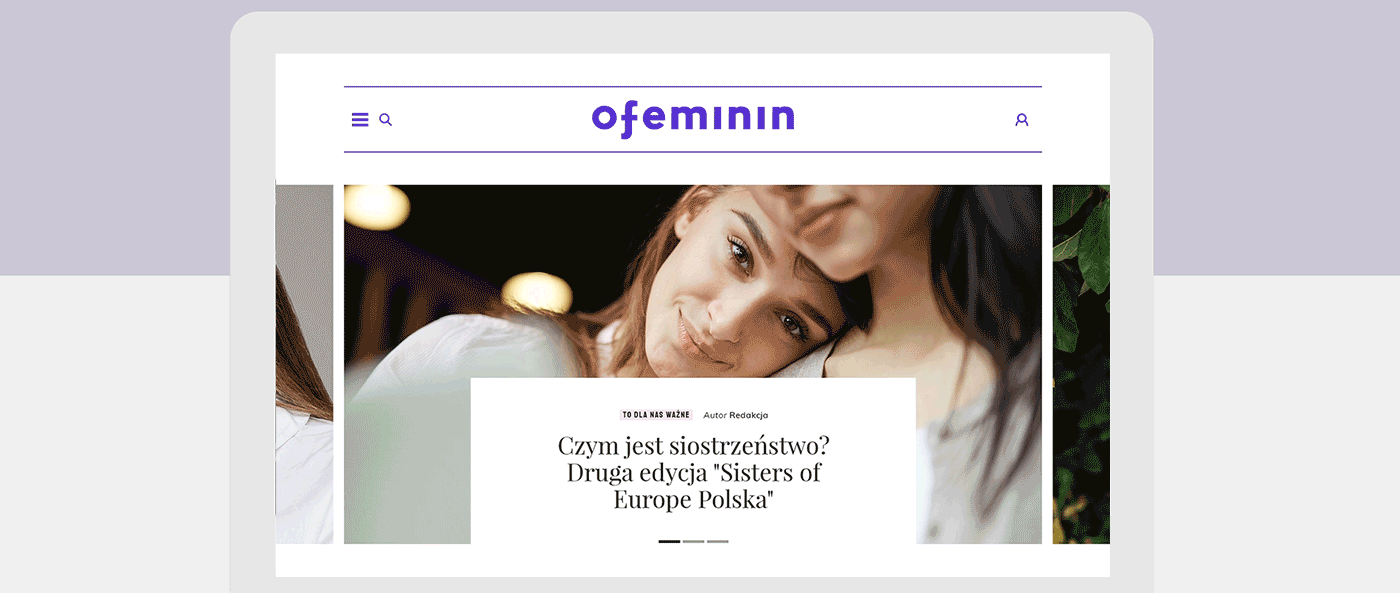1400x593 pixels.
Task: Click the "Autor" label in article card
Action: (x=715, y=415)
